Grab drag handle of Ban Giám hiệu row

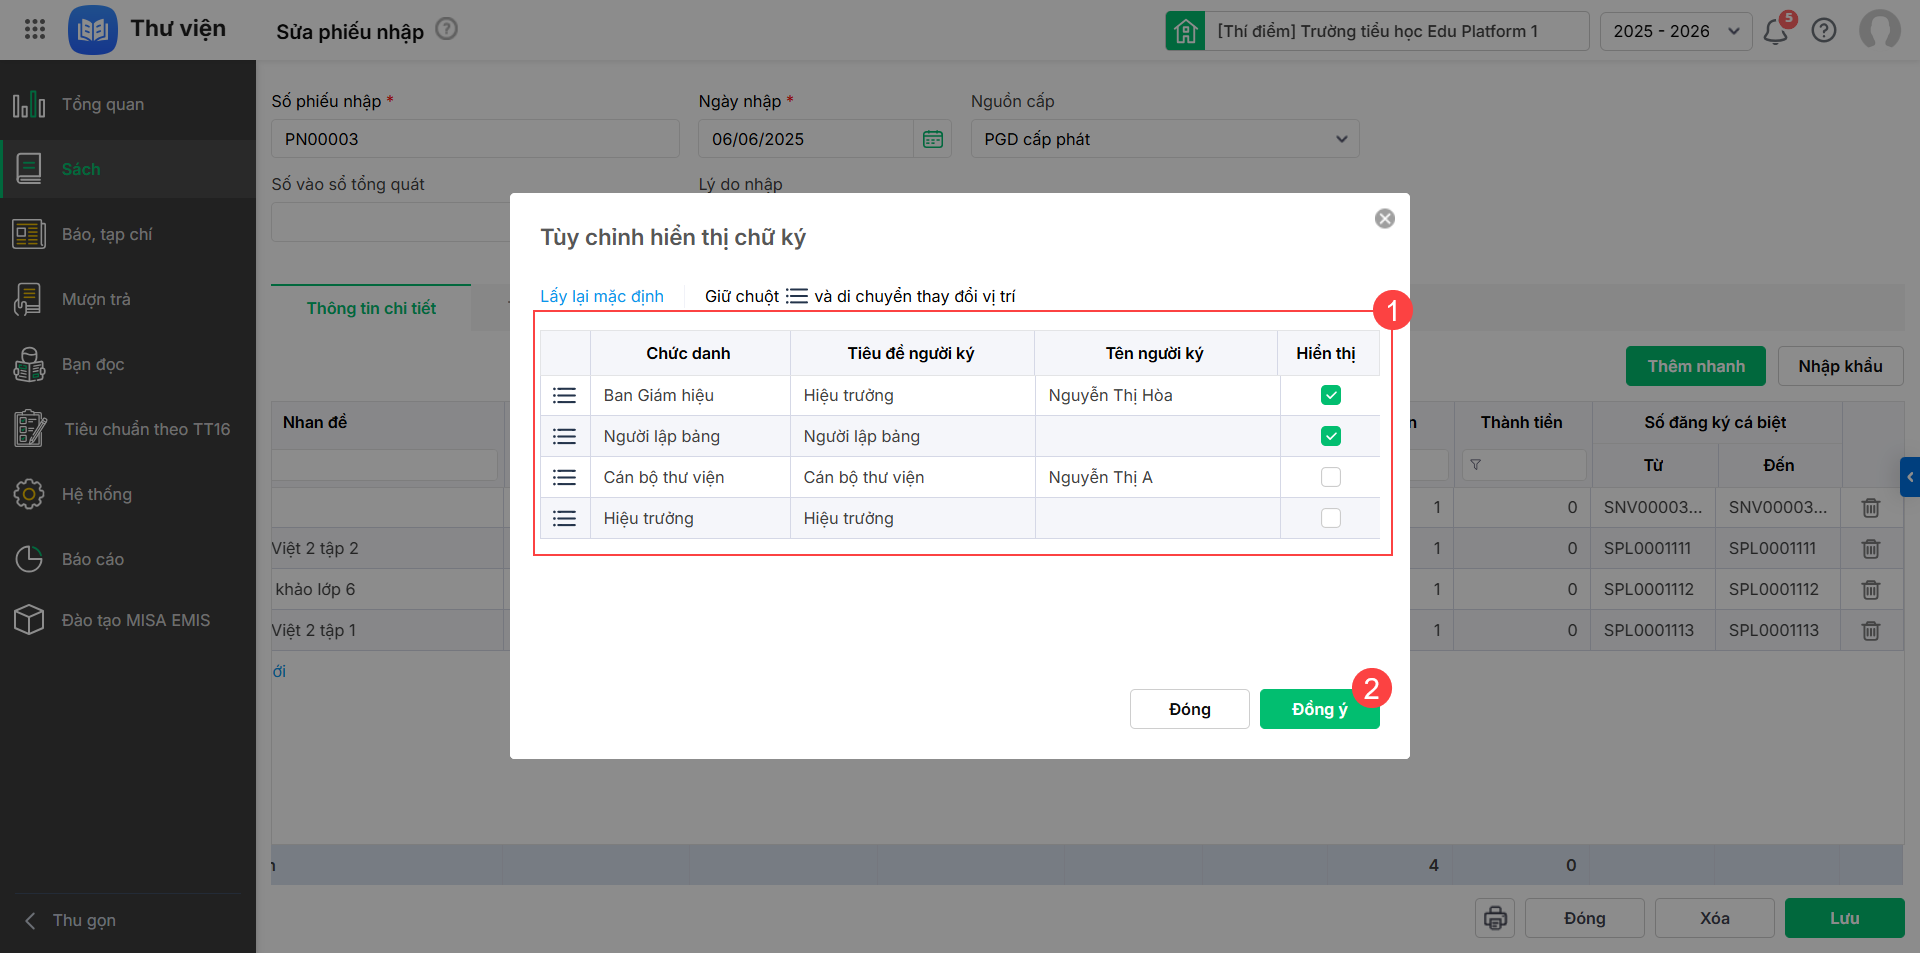coord(565,396)
